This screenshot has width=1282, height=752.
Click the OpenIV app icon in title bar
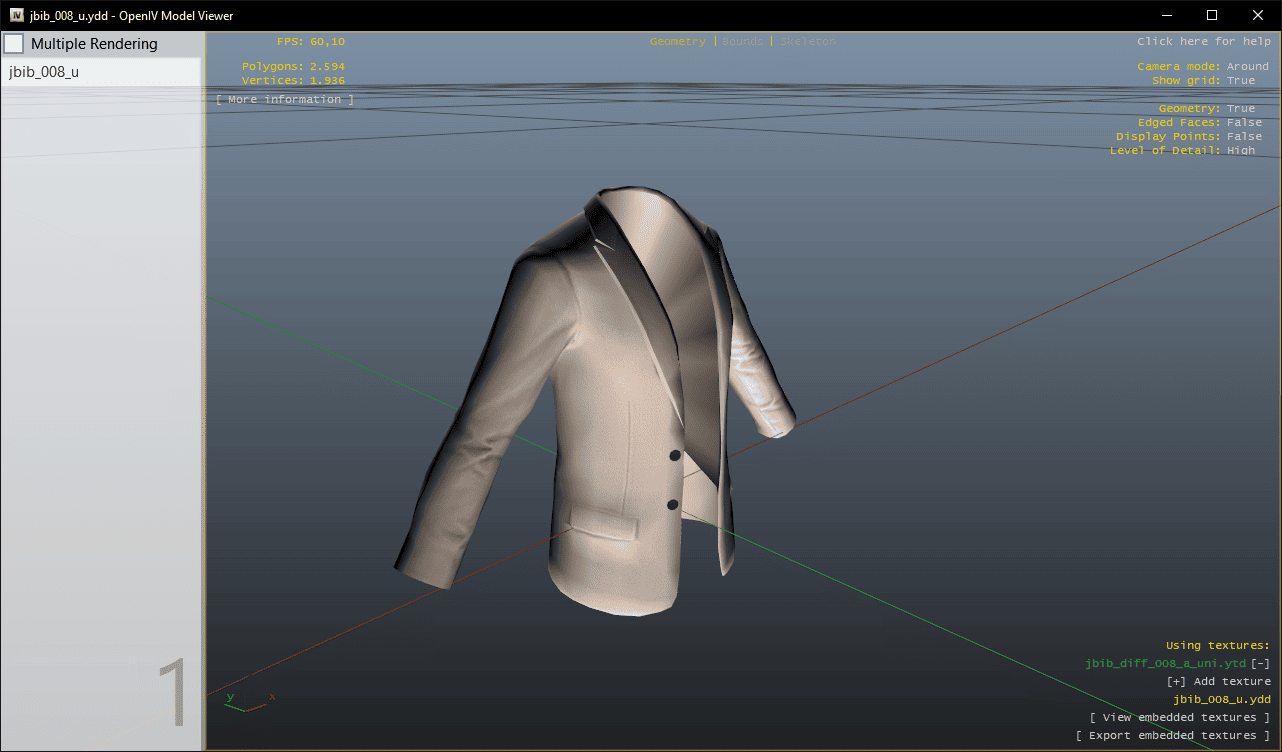[17, 15]
